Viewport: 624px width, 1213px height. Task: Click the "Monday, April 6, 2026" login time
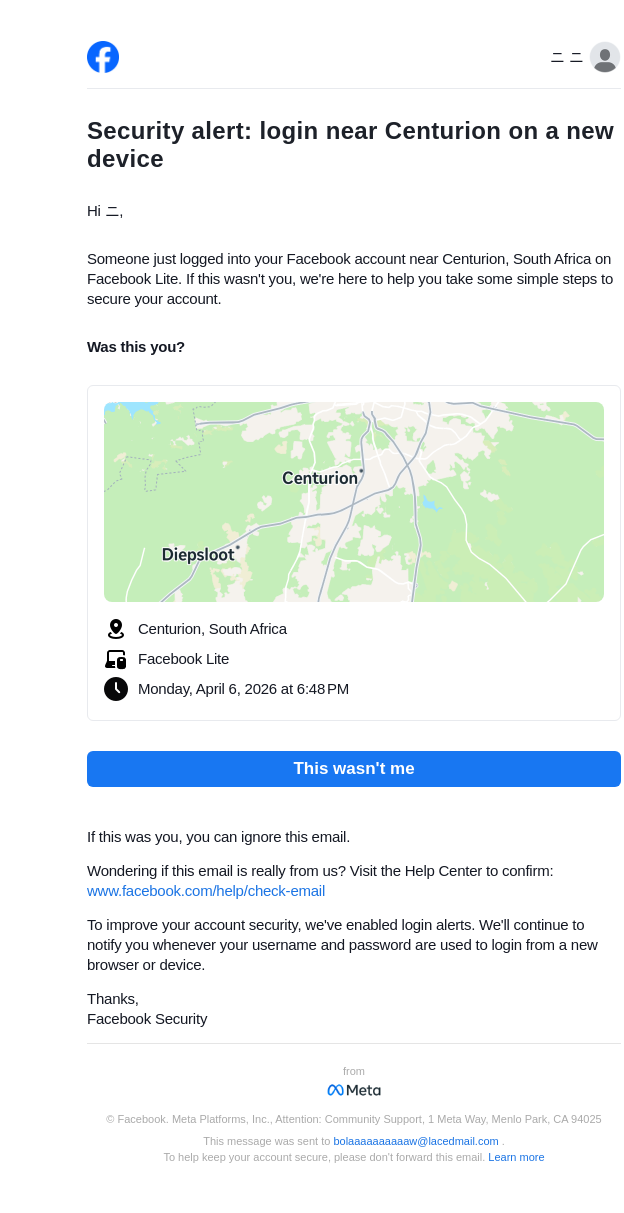243,689
